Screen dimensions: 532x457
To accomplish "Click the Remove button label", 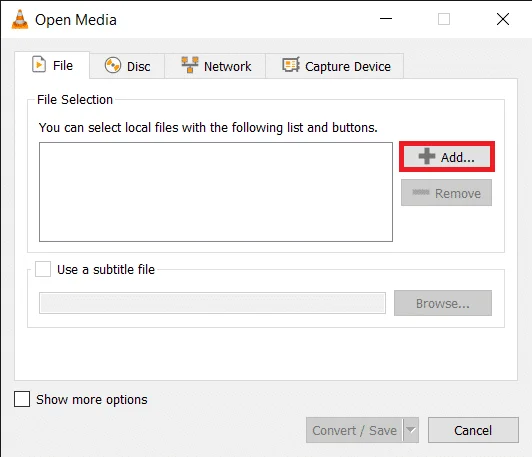I will pyautogui.click(x=458, y=193).
